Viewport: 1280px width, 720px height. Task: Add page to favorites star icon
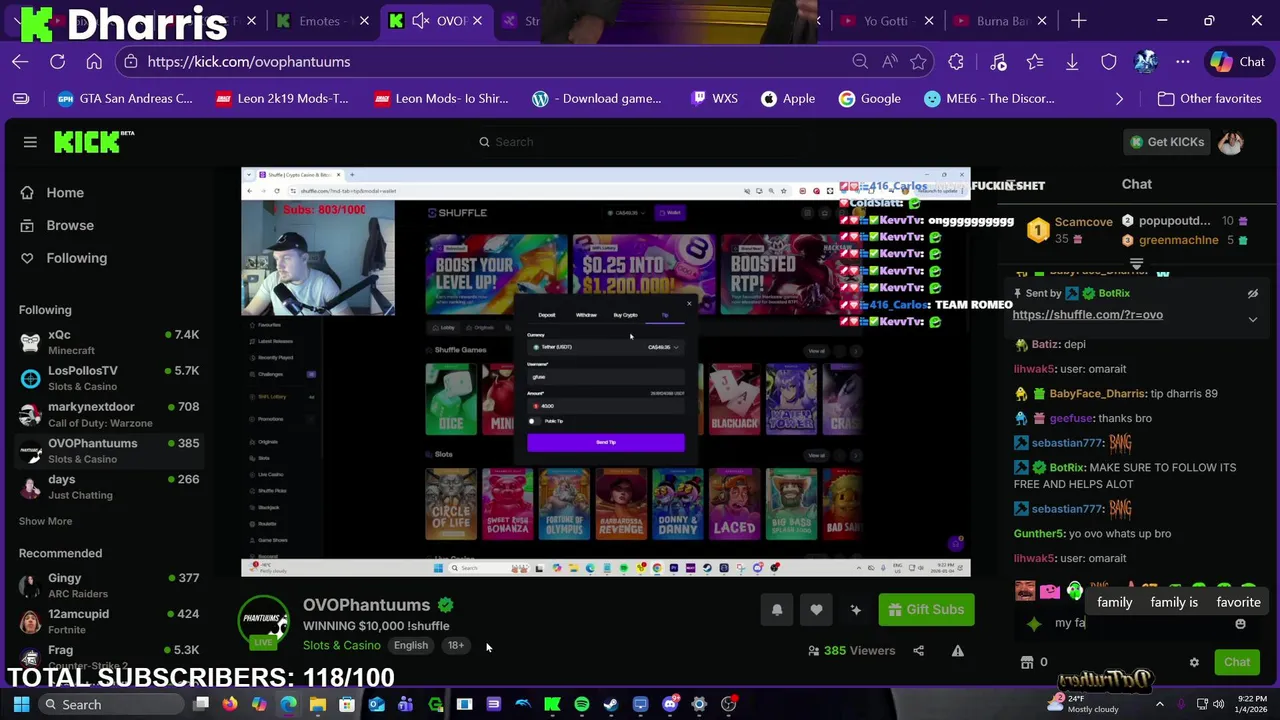[918, 62]
